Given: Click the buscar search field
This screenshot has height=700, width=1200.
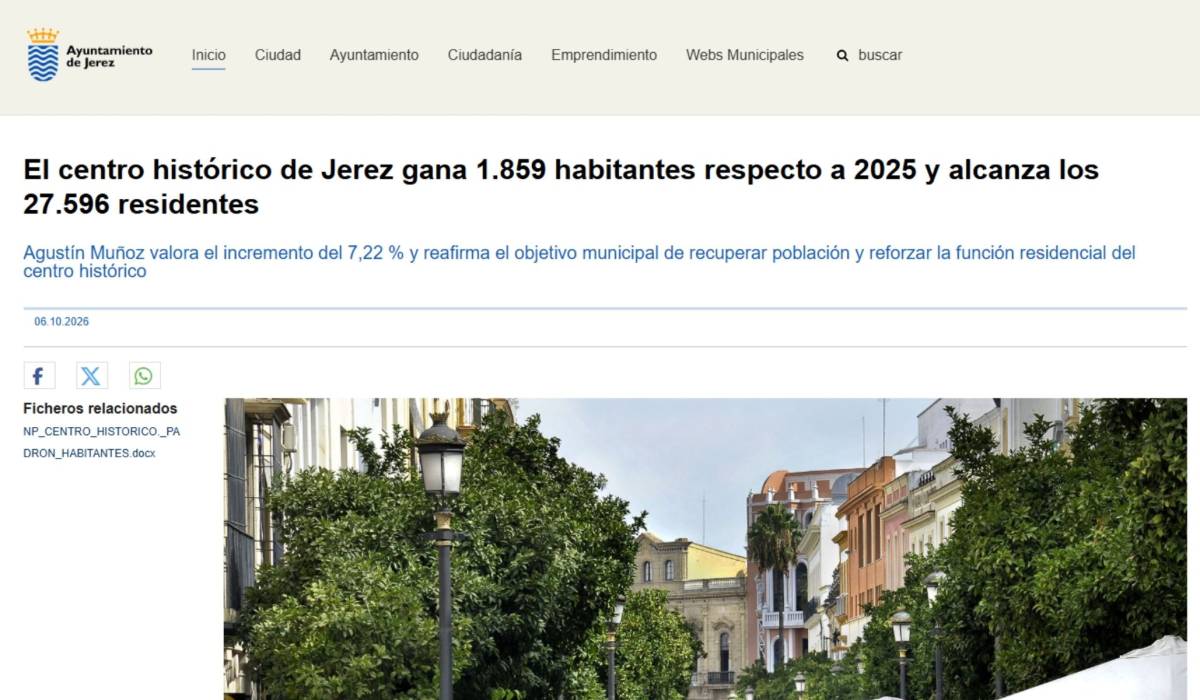Looking at the screenshot, I should (880, 55).
